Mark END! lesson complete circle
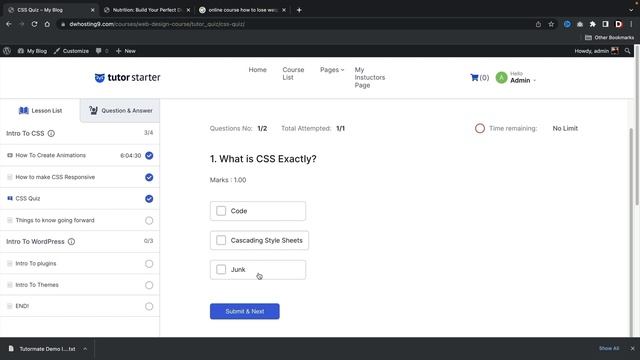The width and height of the screenshot is (640, 360). click(149, 306)
